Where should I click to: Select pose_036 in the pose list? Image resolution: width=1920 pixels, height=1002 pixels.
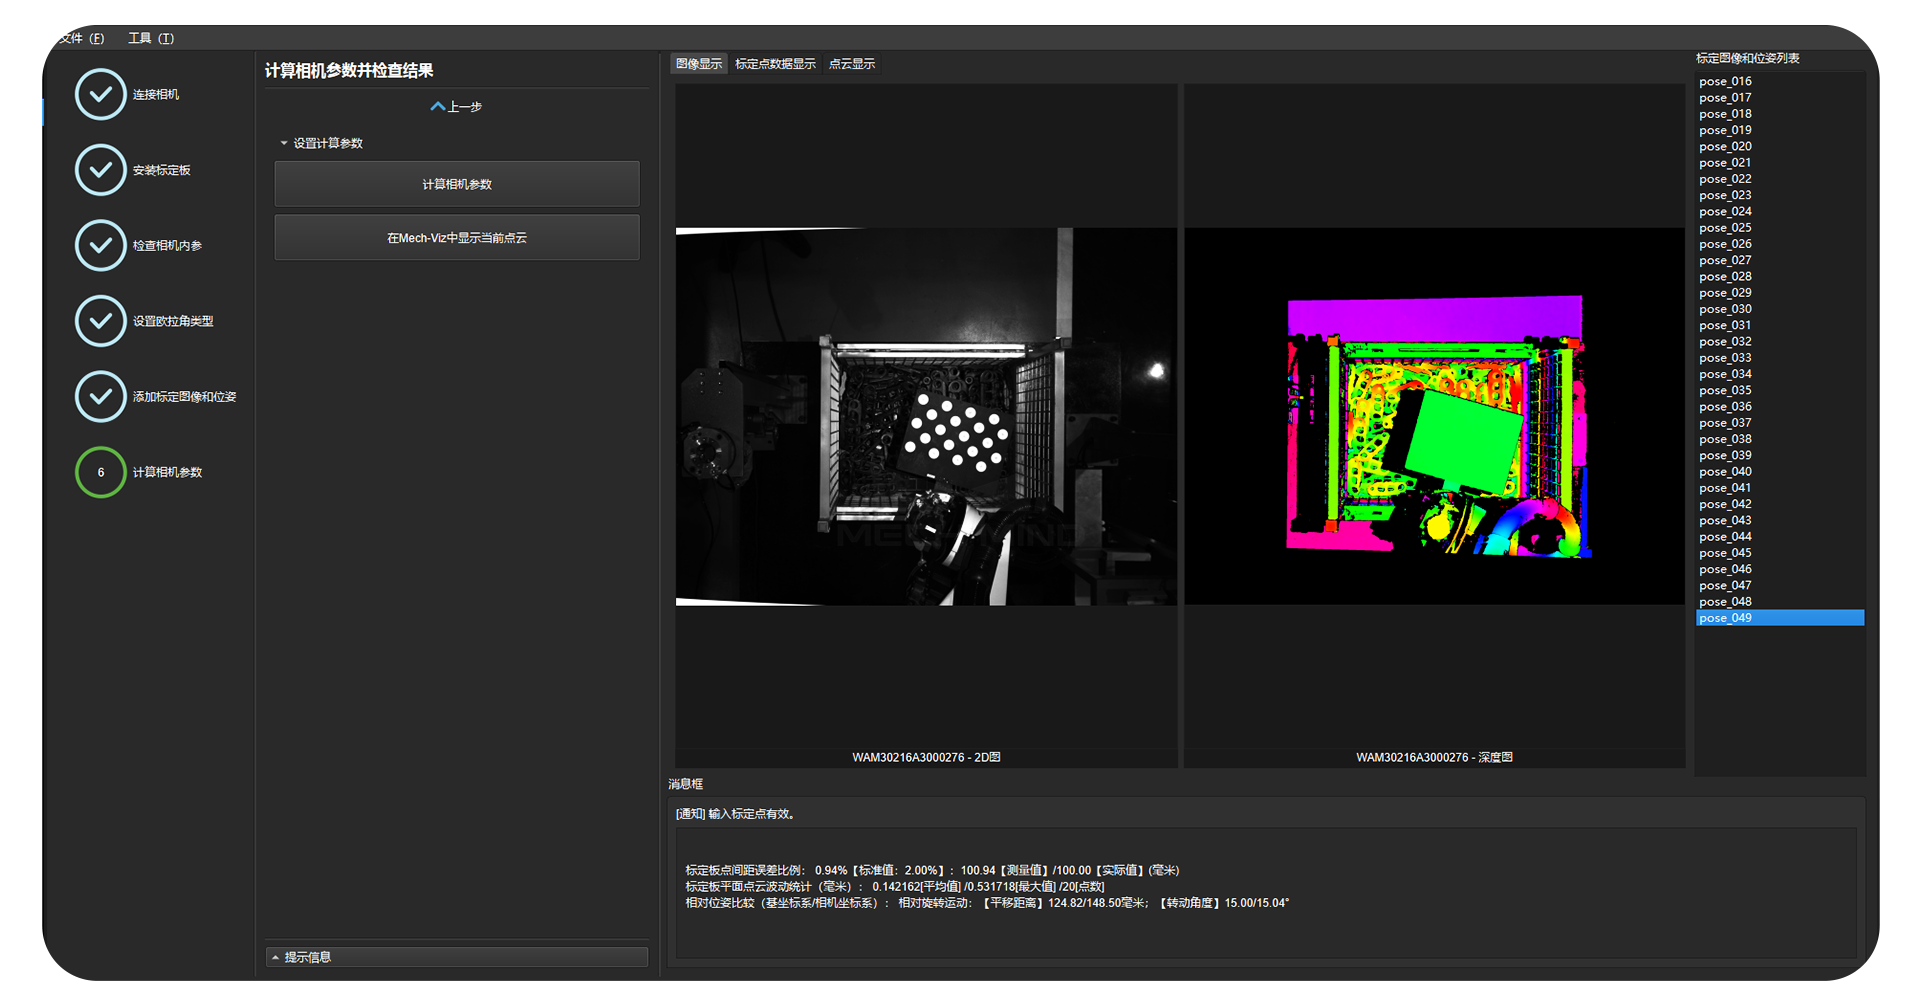(x=1780, y=406)
